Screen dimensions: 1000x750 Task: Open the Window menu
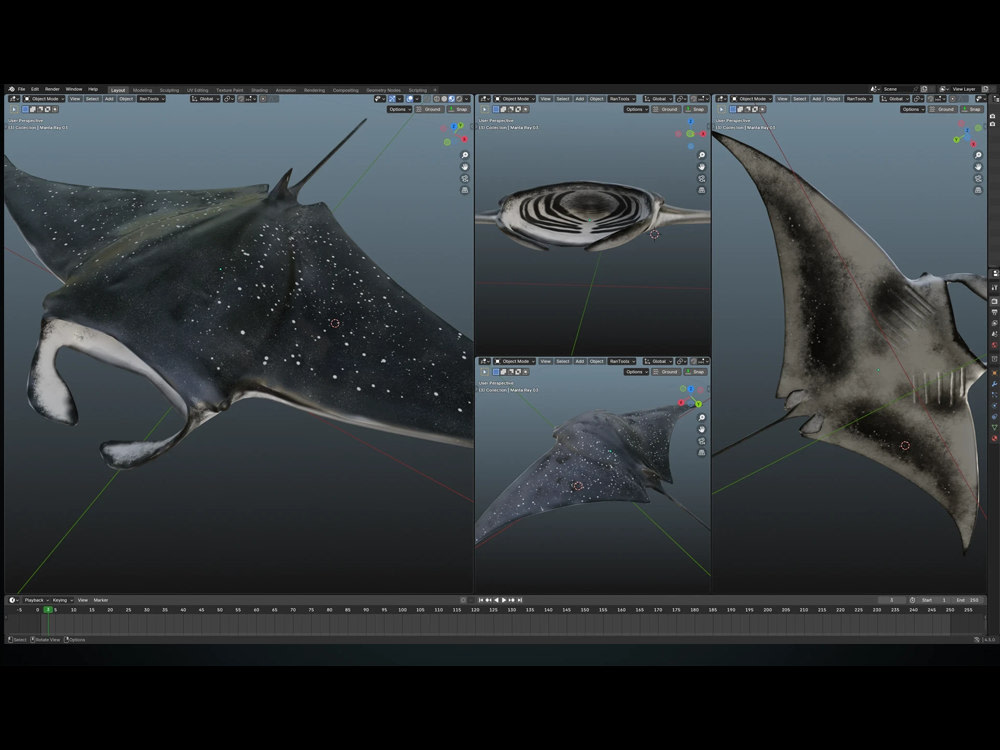[x=74, y=89]
